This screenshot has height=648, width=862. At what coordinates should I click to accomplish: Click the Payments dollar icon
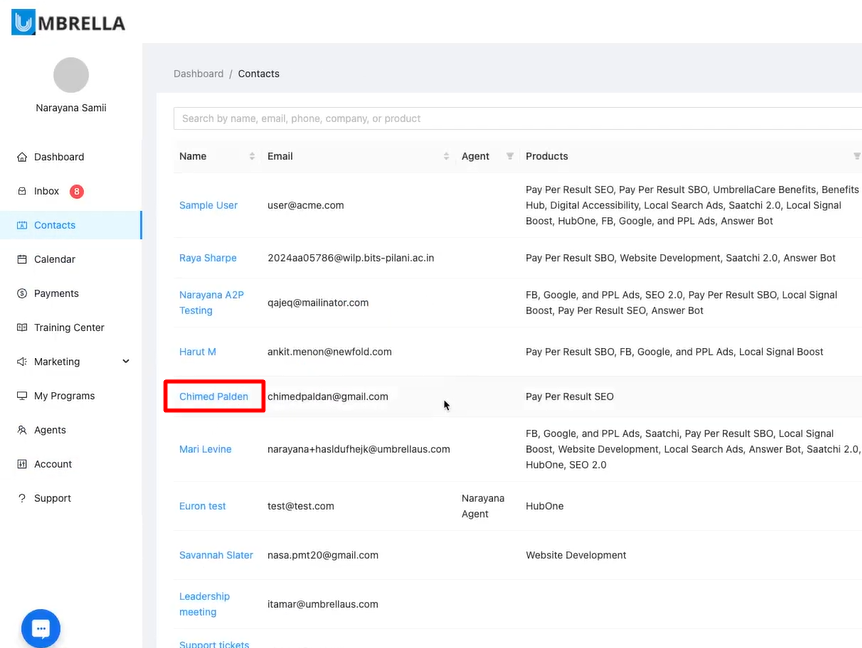[22, 294]
